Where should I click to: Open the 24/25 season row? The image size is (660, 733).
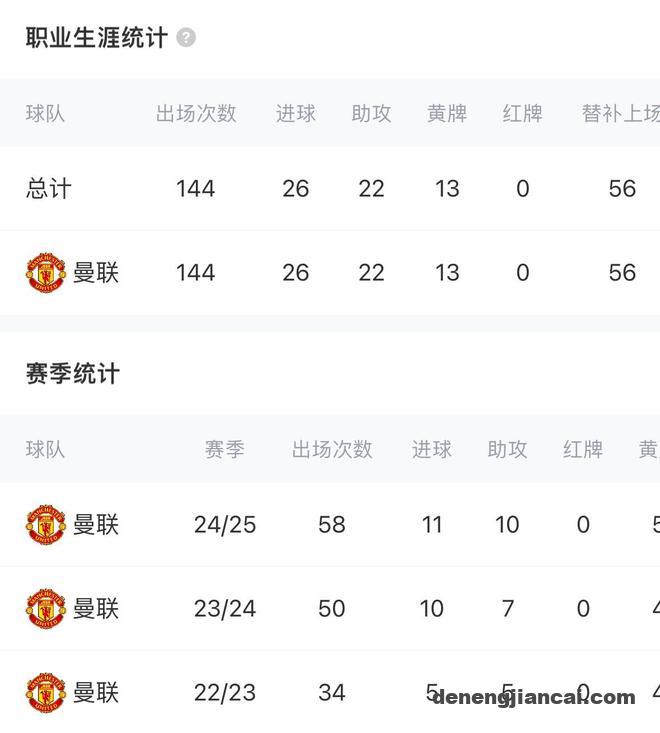coord(330,525)
